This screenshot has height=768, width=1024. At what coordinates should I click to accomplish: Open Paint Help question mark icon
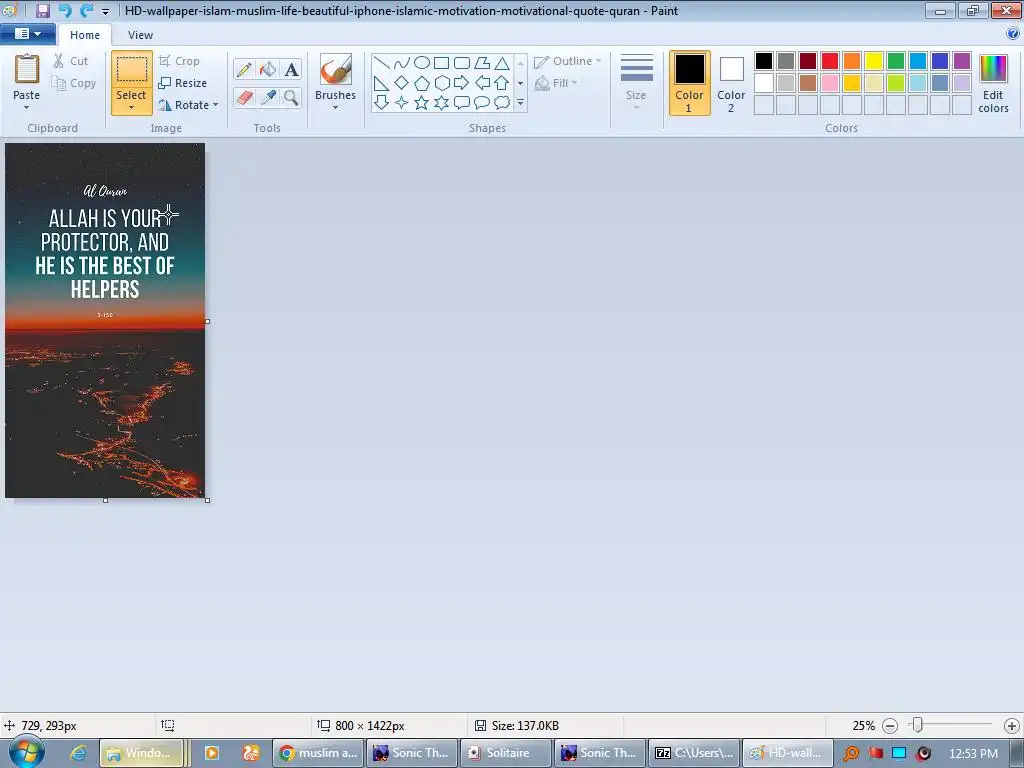[x=1012, y=33]
